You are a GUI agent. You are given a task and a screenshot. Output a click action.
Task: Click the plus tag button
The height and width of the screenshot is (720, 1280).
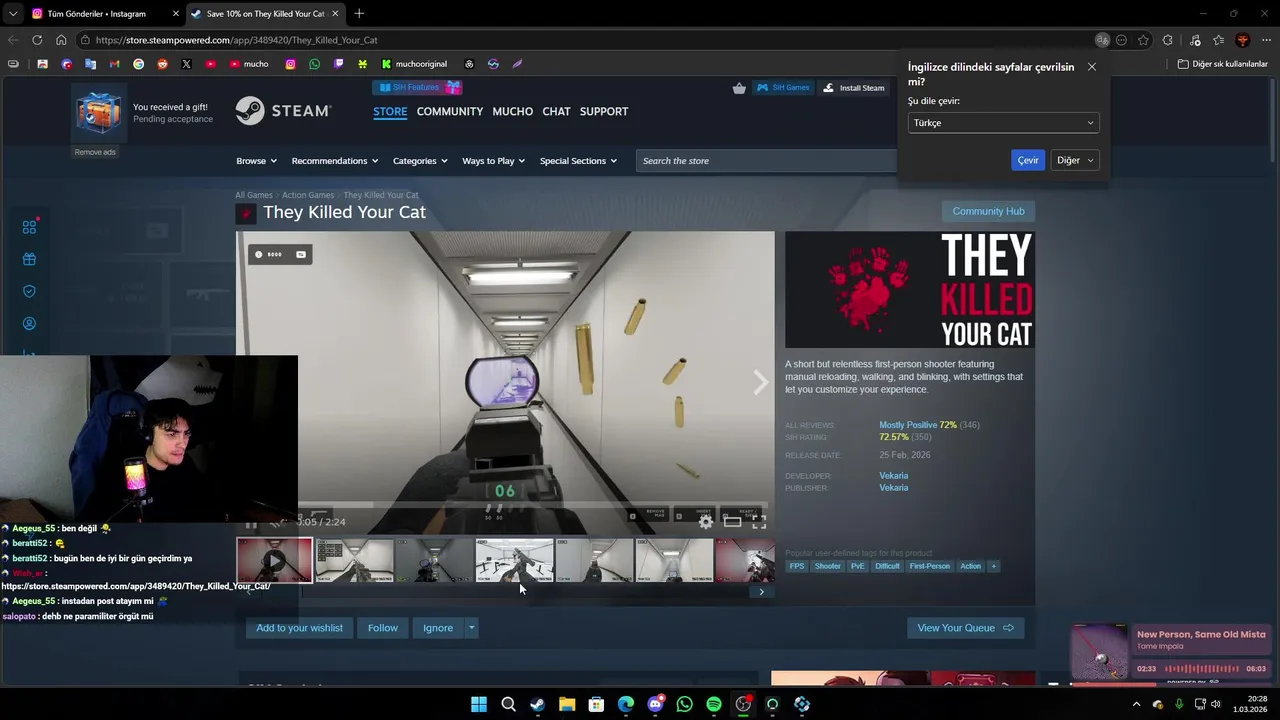(993, 566)
